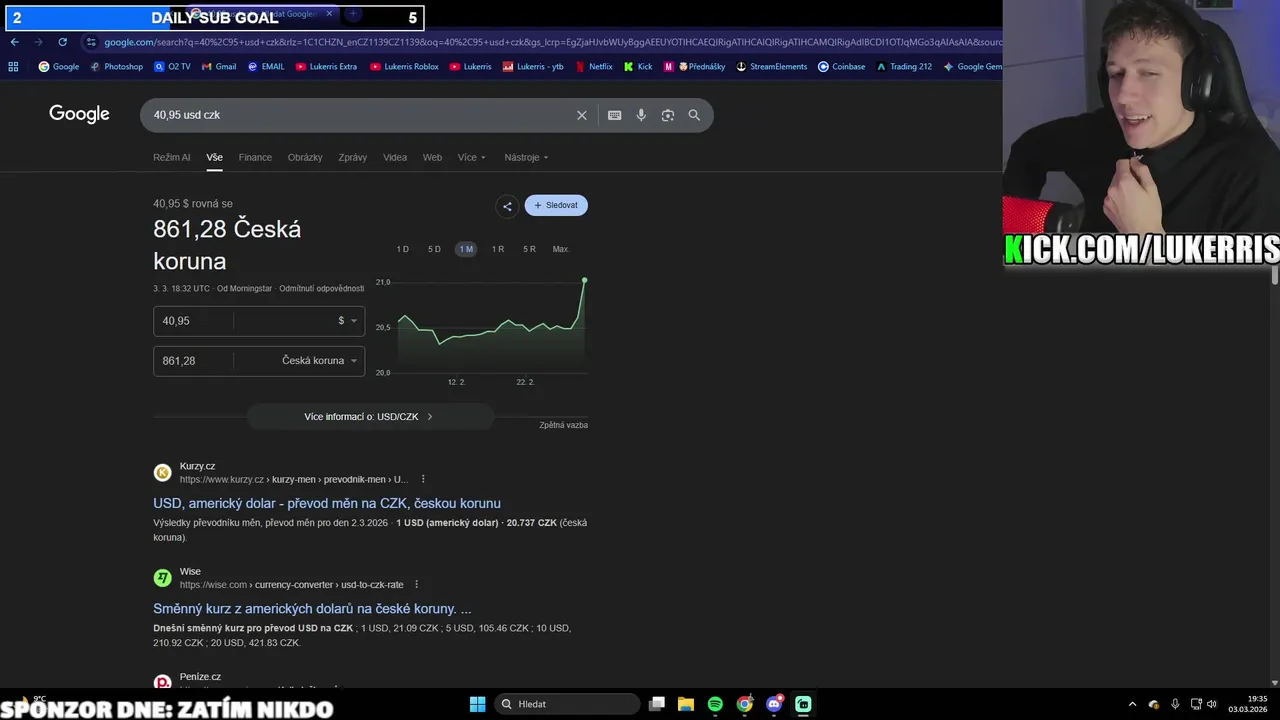Open Gmail bookmark
This screenshot has height=720, width=1280.
click(x=218, y=67)
